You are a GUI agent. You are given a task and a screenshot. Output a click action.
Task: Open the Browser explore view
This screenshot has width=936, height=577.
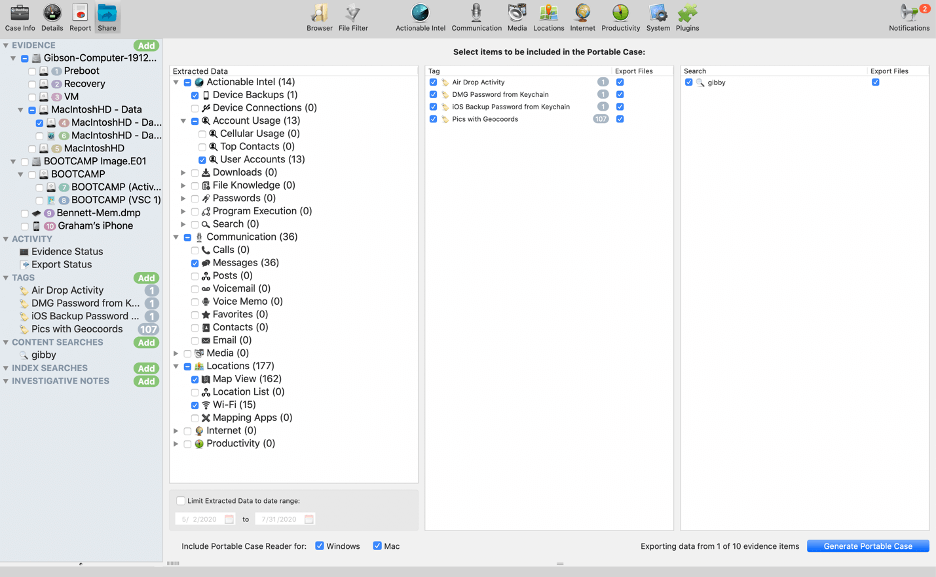point(318,16)
